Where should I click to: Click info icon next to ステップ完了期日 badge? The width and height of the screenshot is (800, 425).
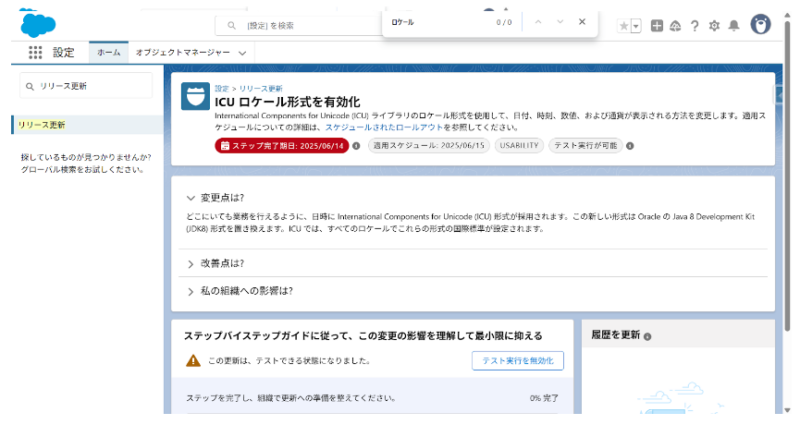tap(356, 146)
